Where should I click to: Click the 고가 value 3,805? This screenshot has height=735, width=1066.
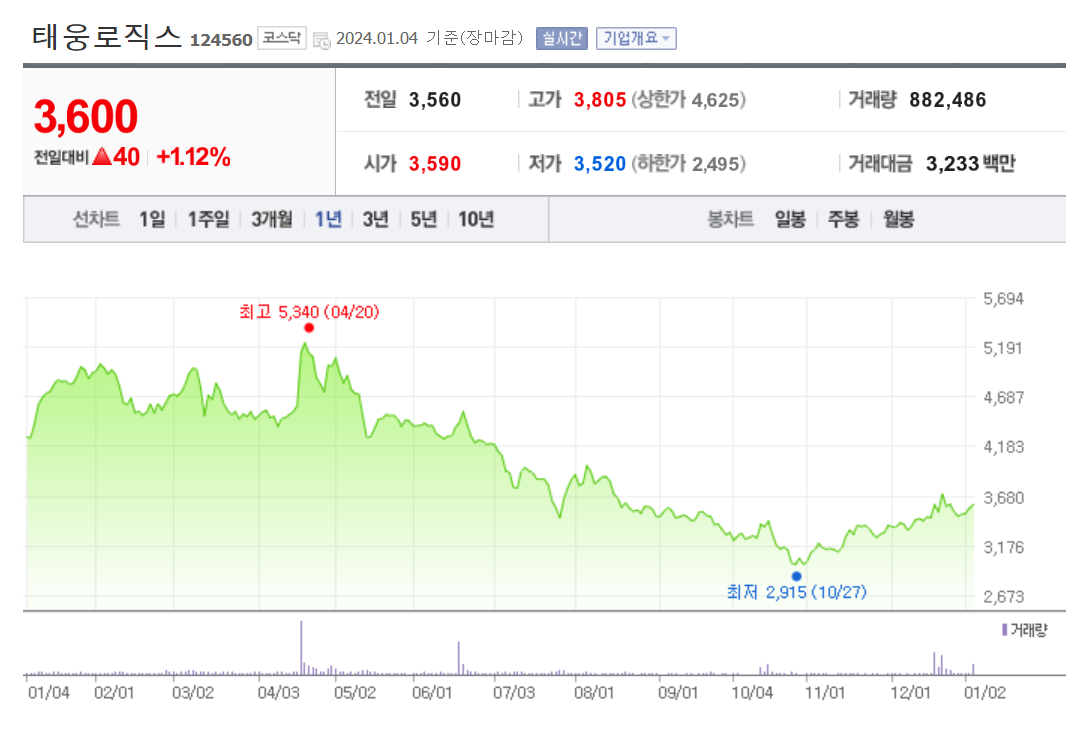600,100
